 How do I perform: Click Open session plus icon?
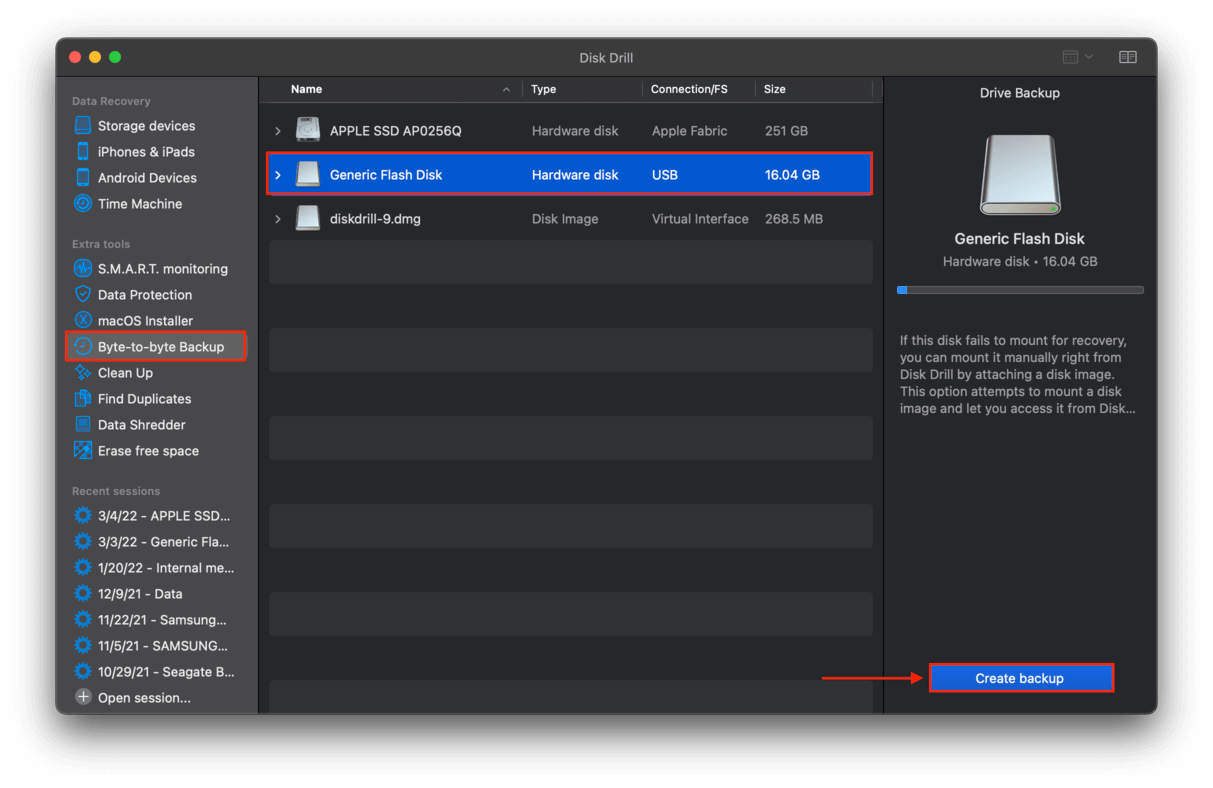[83, 698]
